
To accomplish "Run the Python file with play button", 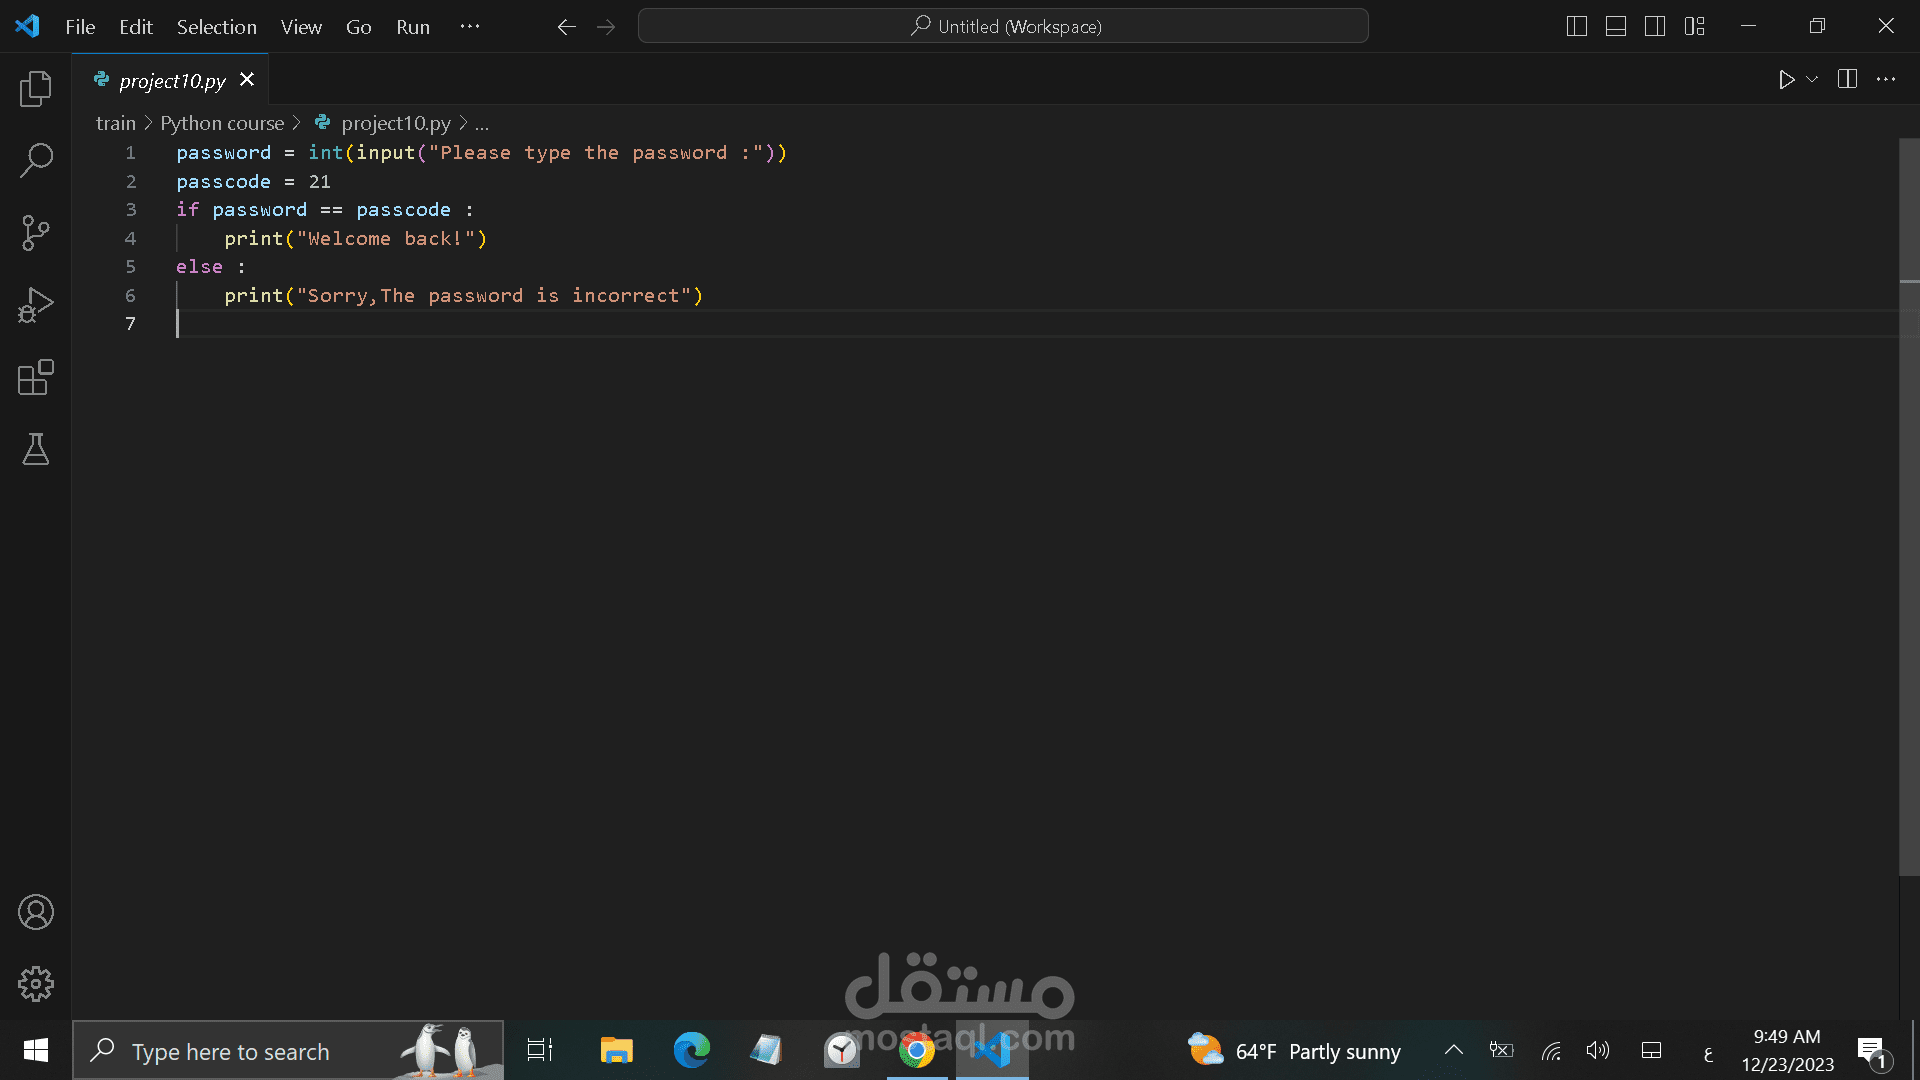I will tap(1786, 79).
